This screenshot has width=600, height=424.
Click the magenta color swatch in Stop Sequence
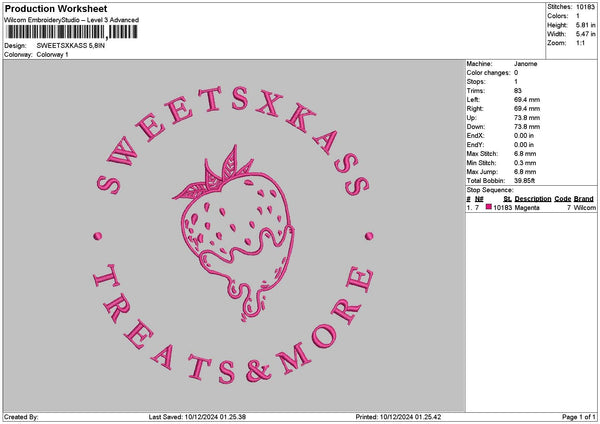point(489,207)
